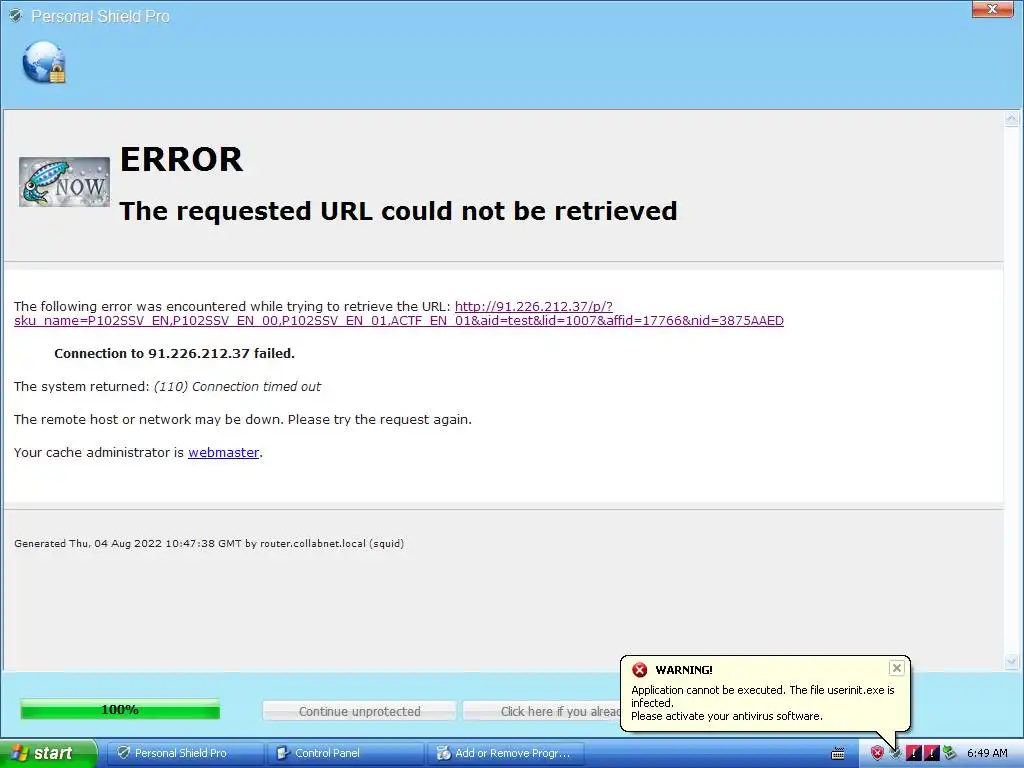Click the green safely remove hardware tray icon
This screenshot has height=768, width=1024.
click(950, 753)
